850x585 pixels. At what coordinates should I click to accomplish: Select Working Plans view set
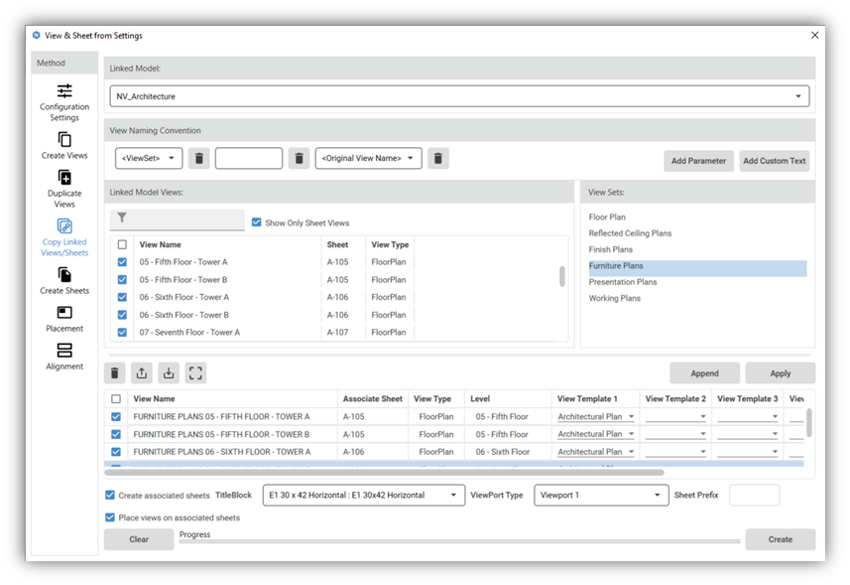[x=614, y=298]
